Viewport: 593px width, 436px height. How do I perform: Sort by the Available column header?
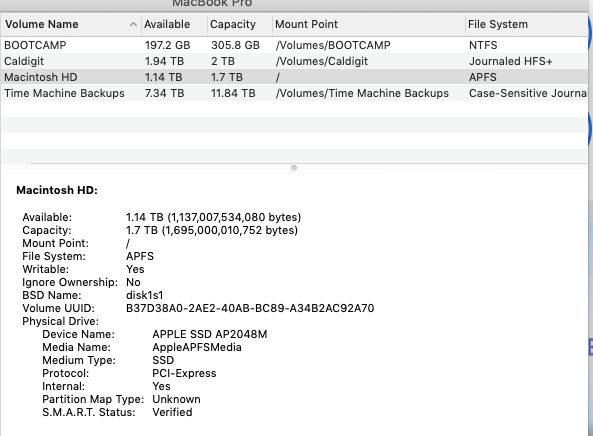tap(174, 24)
